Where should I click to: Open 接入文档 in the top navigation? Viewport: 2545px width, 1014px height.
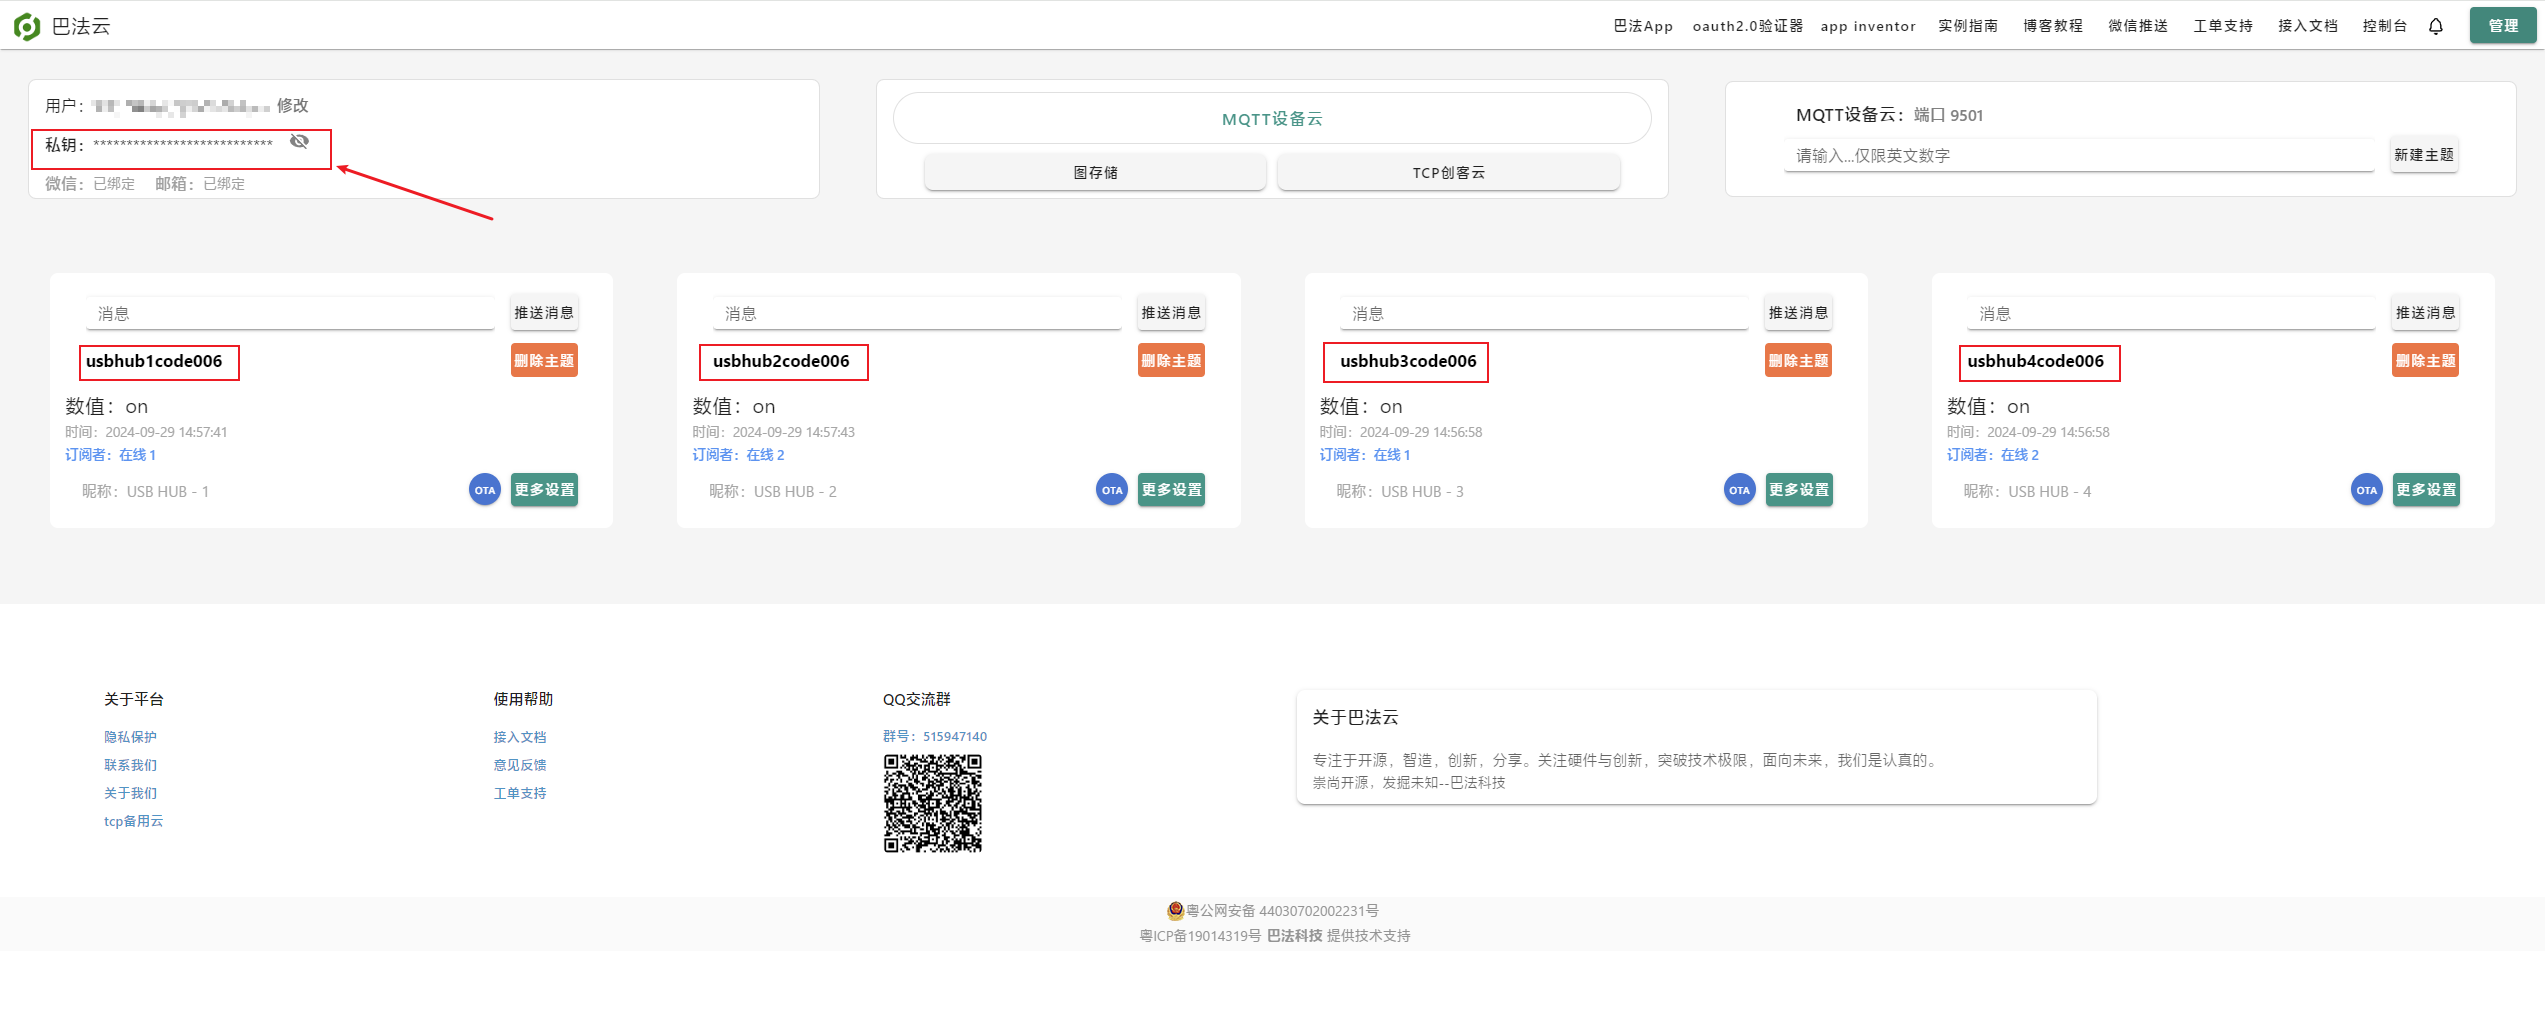click(2307, 26)
